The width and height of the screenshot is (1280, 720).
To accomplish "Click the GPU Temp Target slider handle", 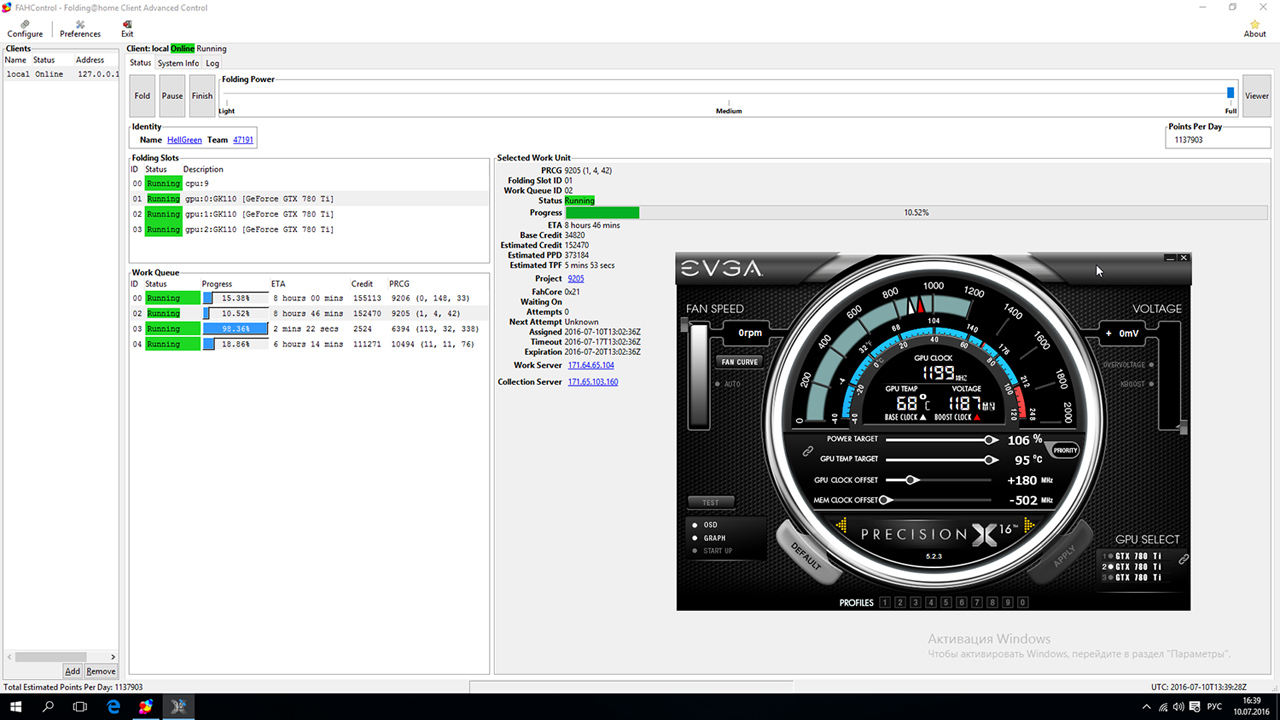I will [x=990, y=460].
